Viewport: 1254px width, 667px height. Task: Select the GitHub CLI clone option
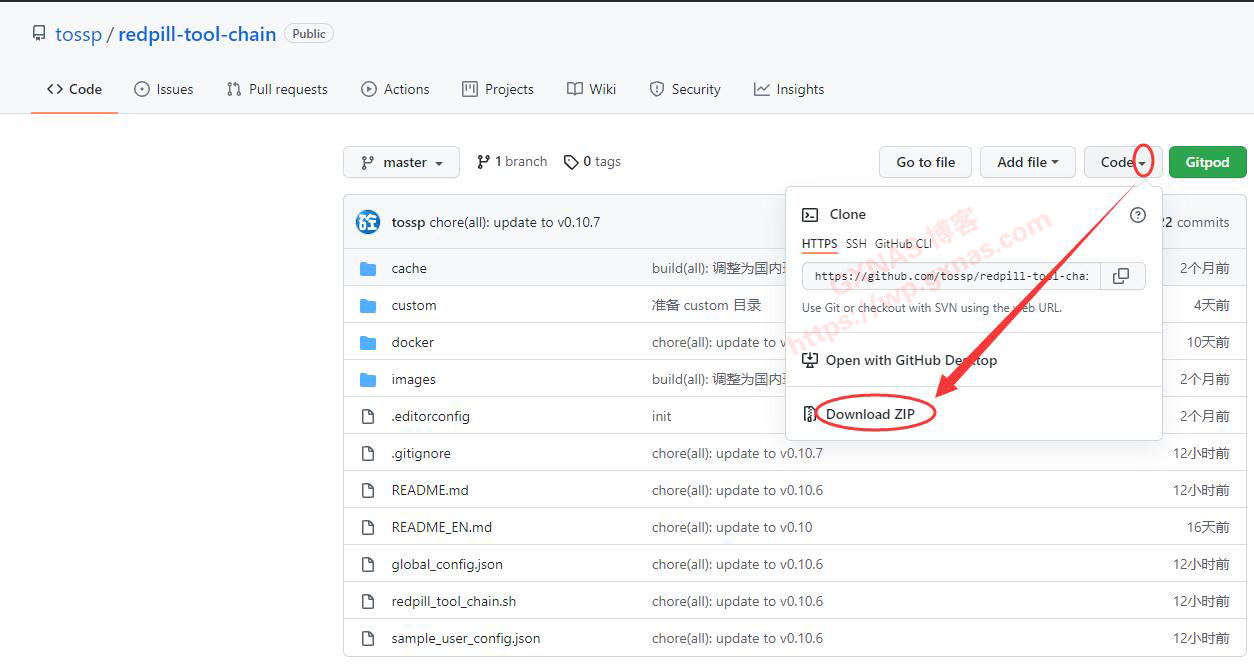[x=903, y=244]
